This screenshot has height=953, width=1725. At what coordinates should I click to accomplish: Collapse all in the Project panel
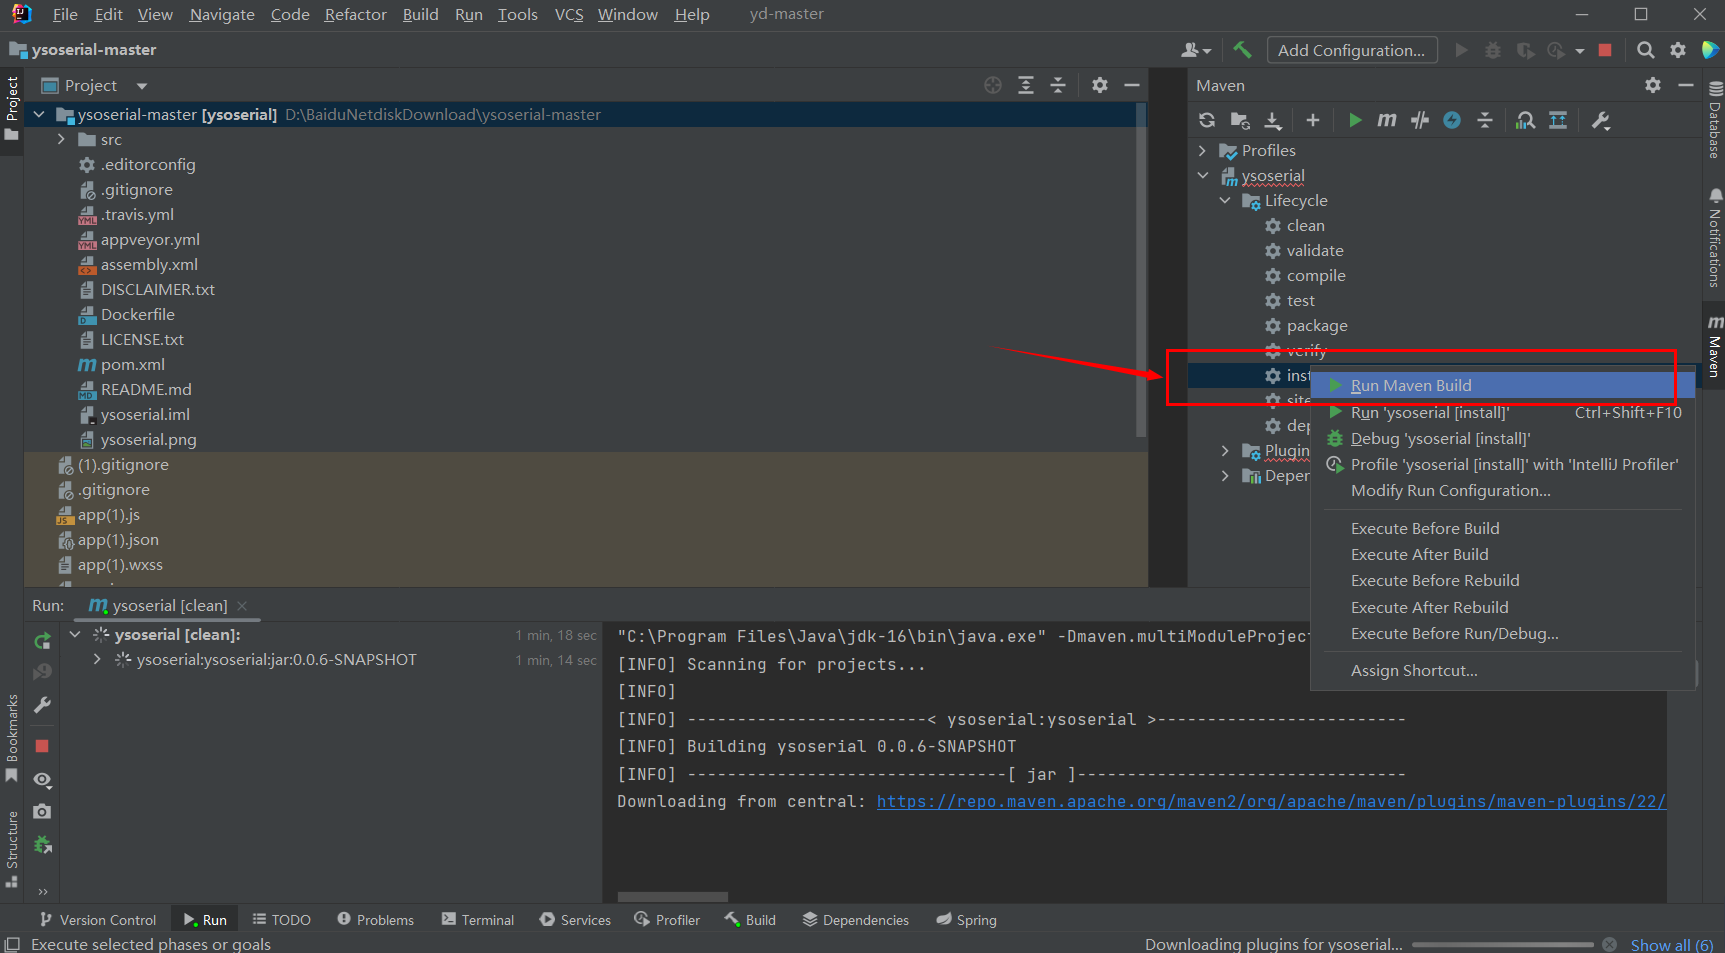[x=1058, y=85]
